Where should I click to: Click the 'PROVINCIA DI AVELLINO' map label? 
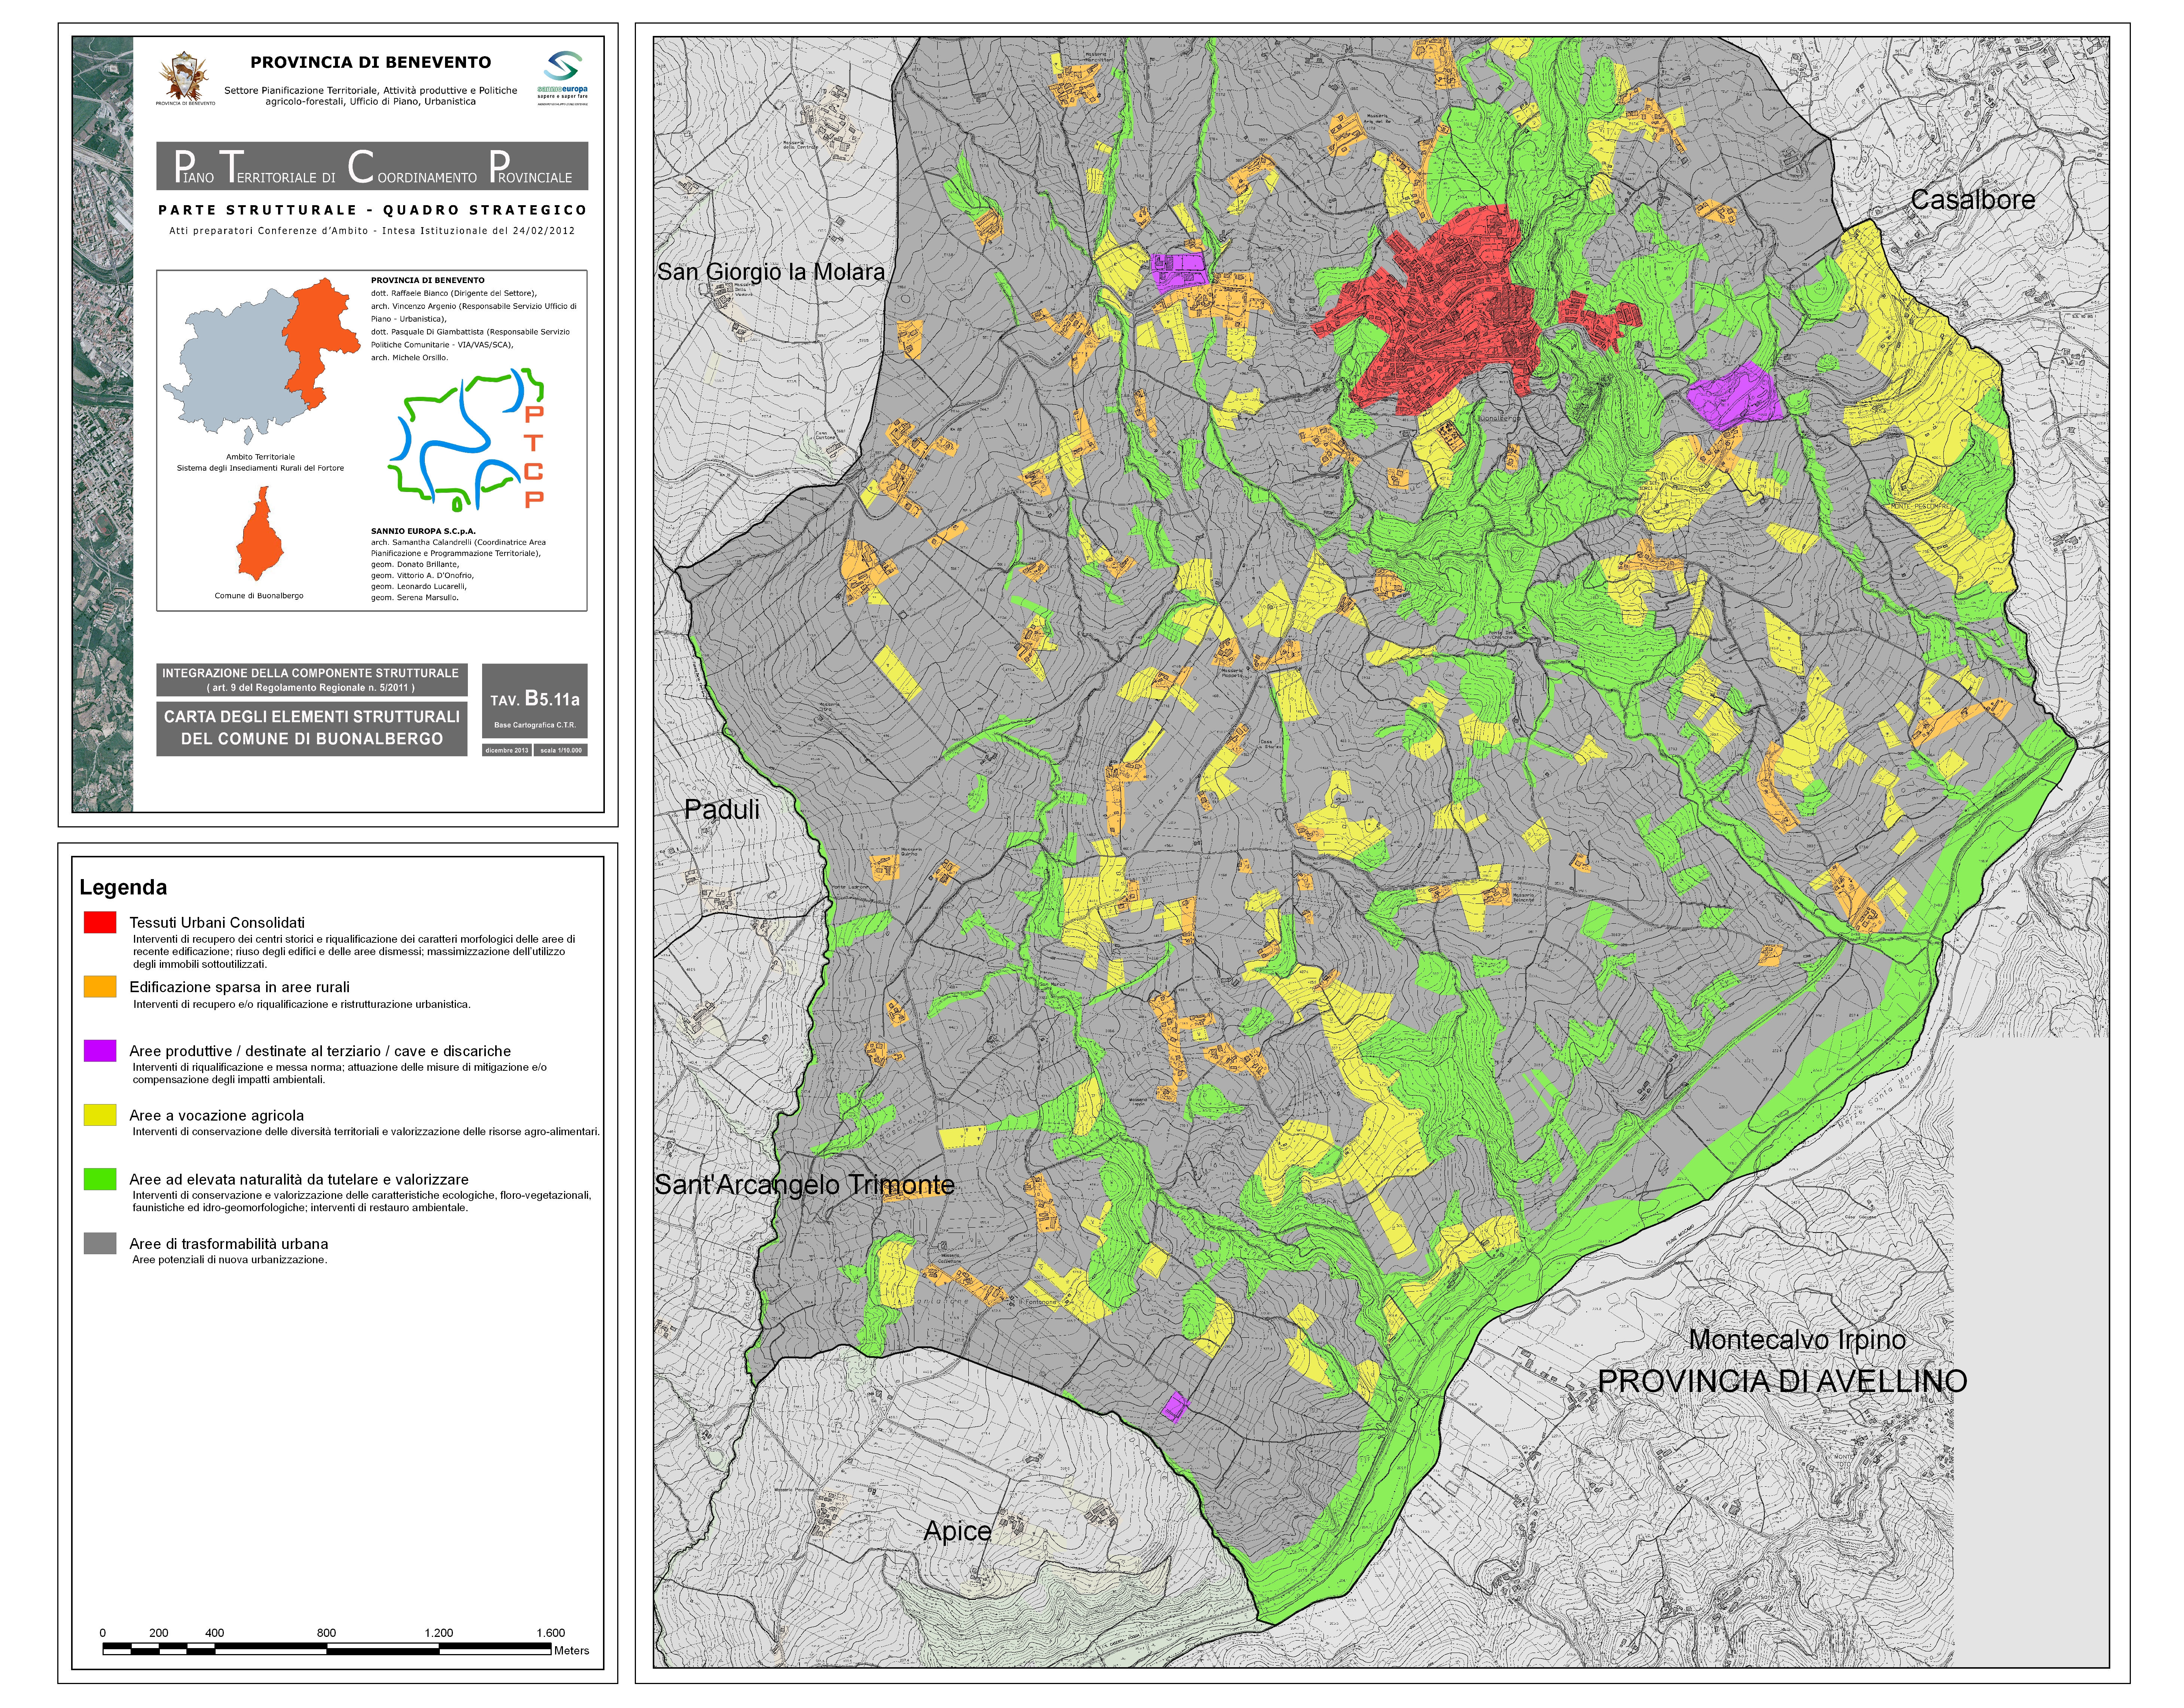click(x=1782, y=1381)
